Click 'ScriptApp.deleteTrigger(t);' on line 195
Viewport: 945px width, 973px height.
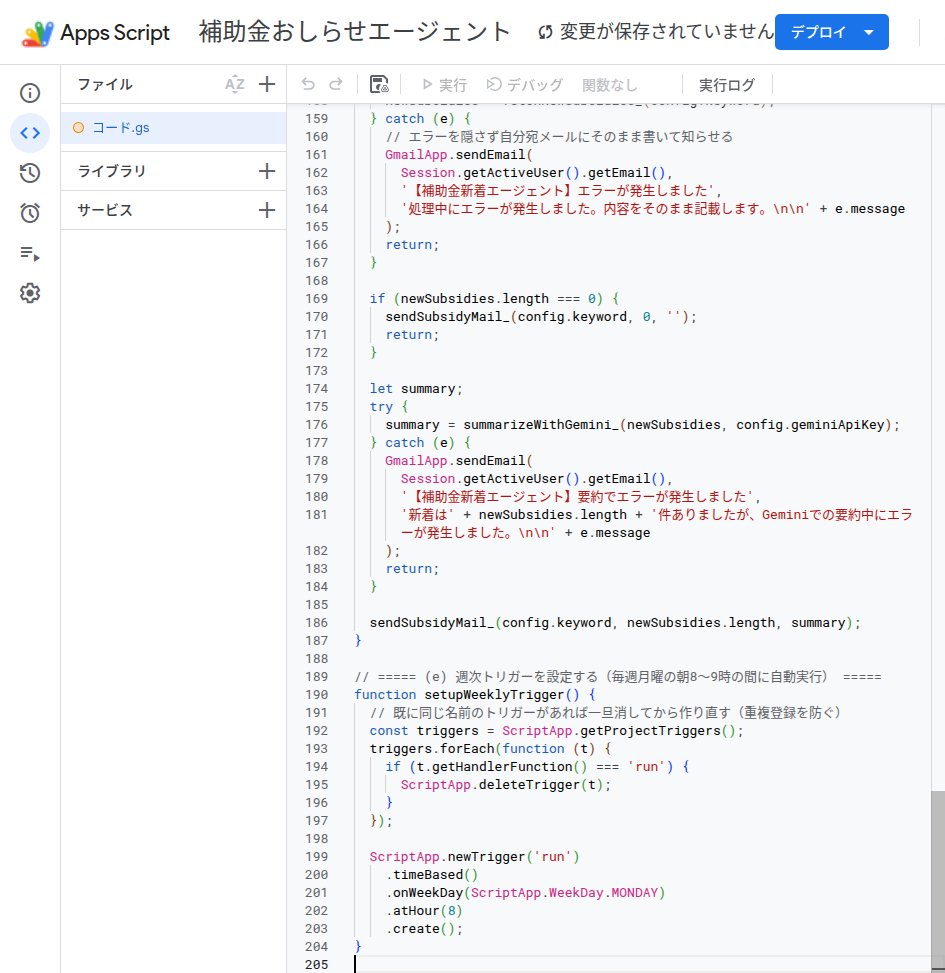(x=506, y=785)
